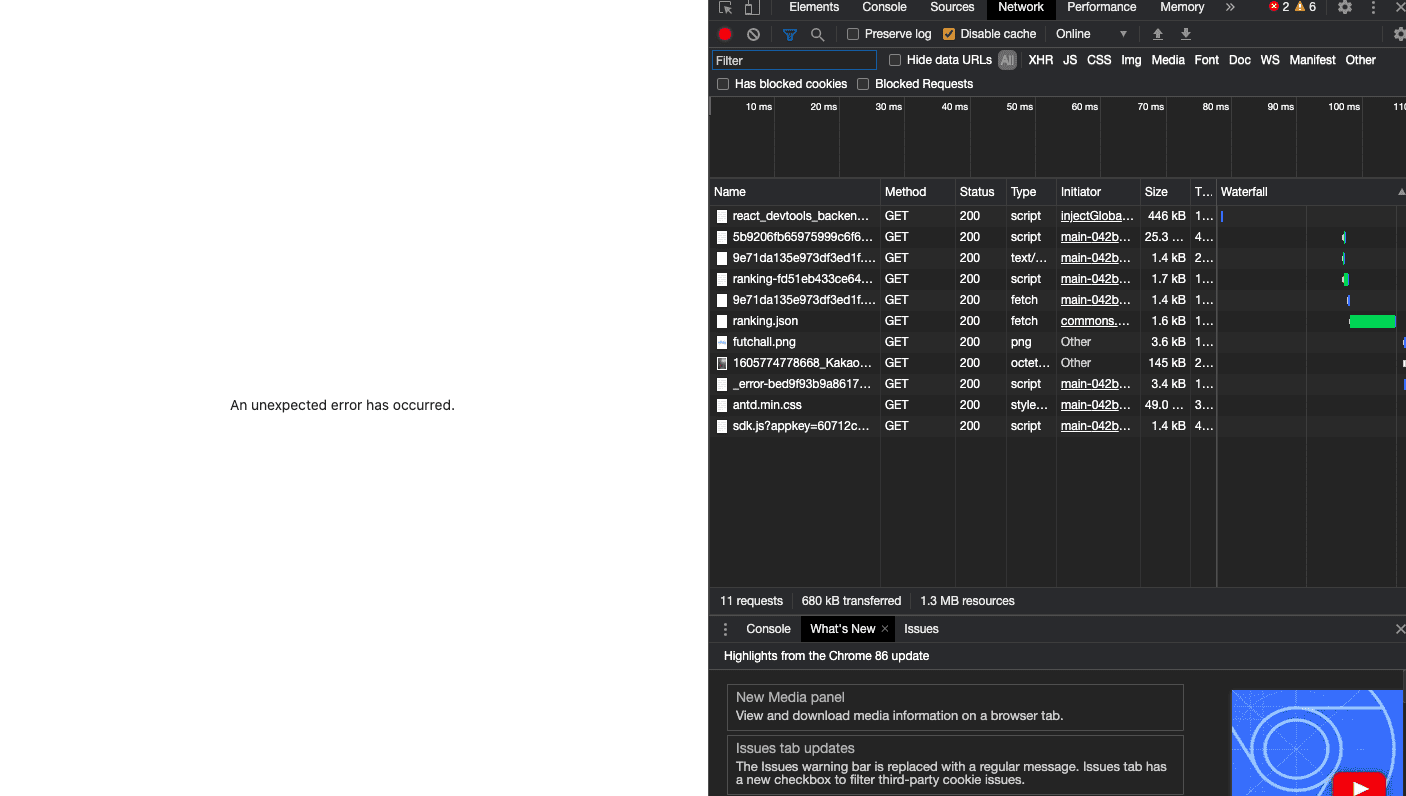Uncheck the Disable cache checkbox
The image size is (1406, 796).
point(949,34)
